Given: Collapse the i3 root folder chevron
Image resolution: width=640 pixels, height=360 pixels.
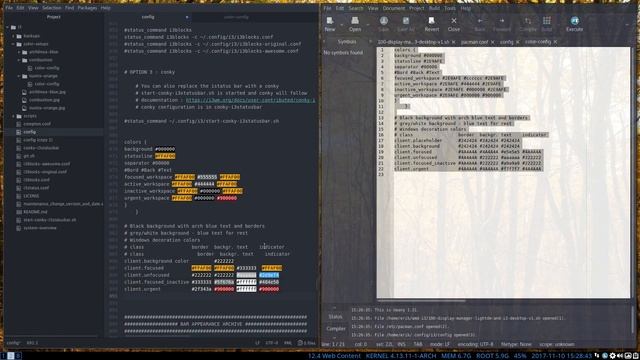Looking at the screenshot, I should pos(8,28).
